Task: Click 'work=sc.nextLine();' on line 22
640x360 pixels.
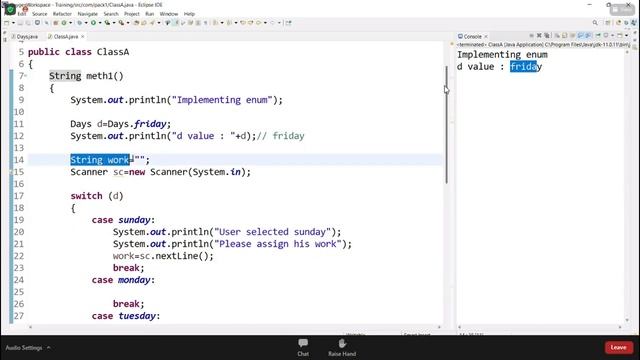Action: [163, 256]
